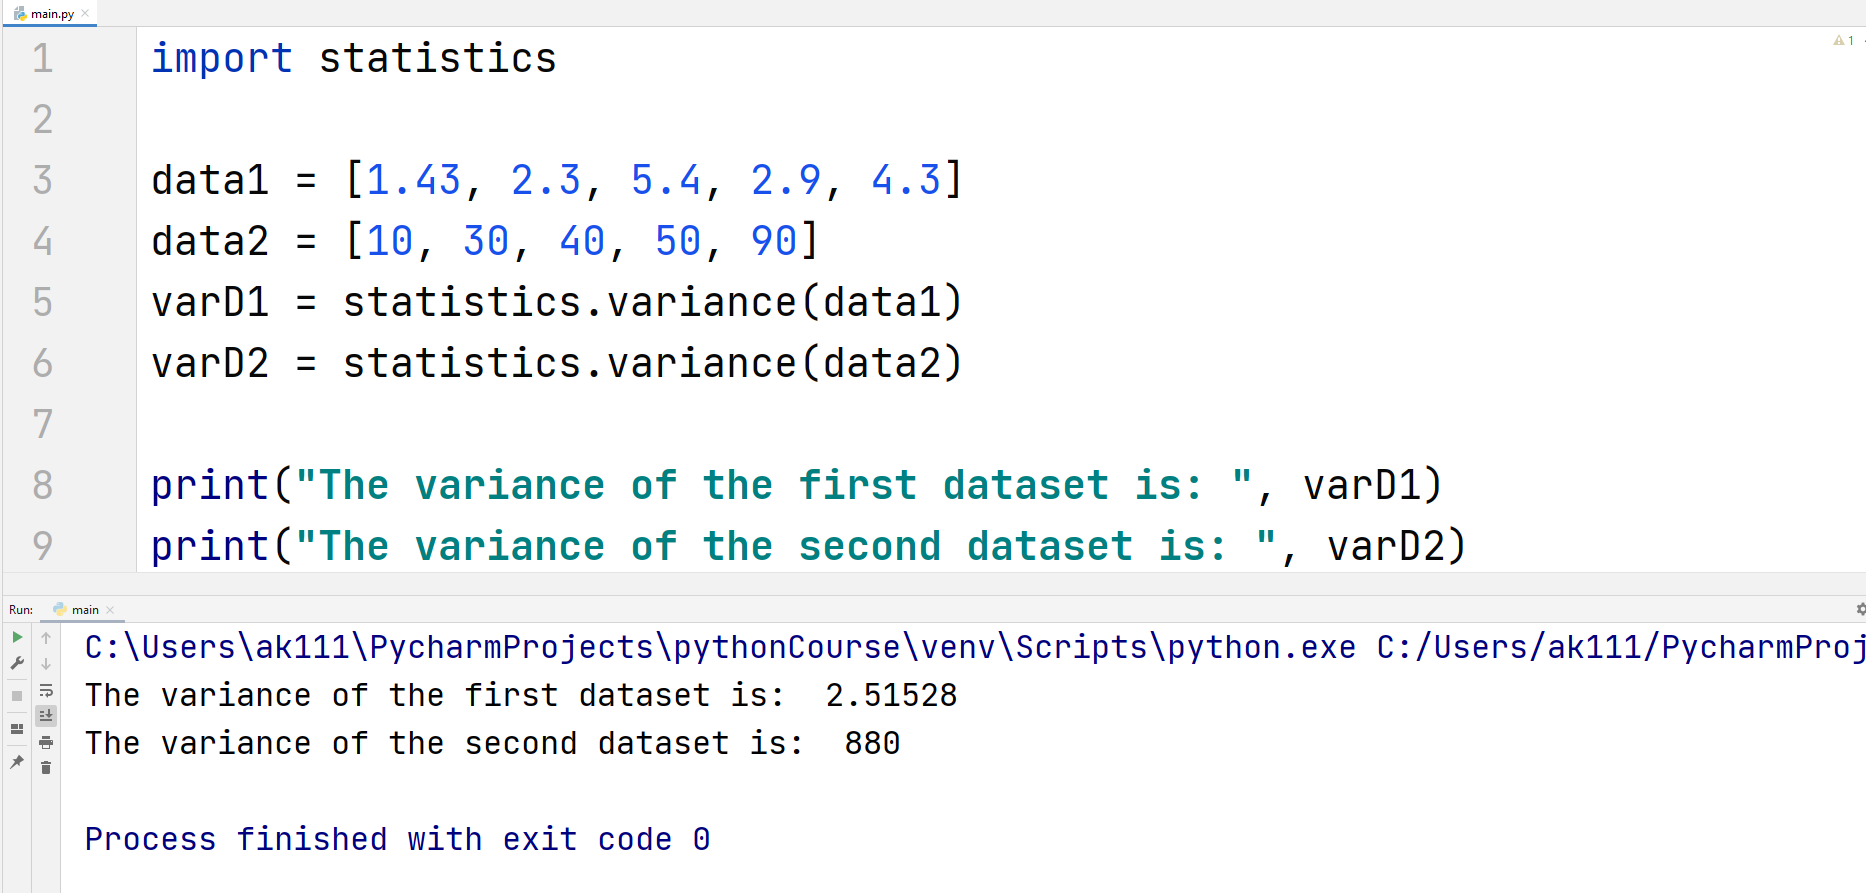
Task: Clear console output with trash icon
Action: coord(46,767)
